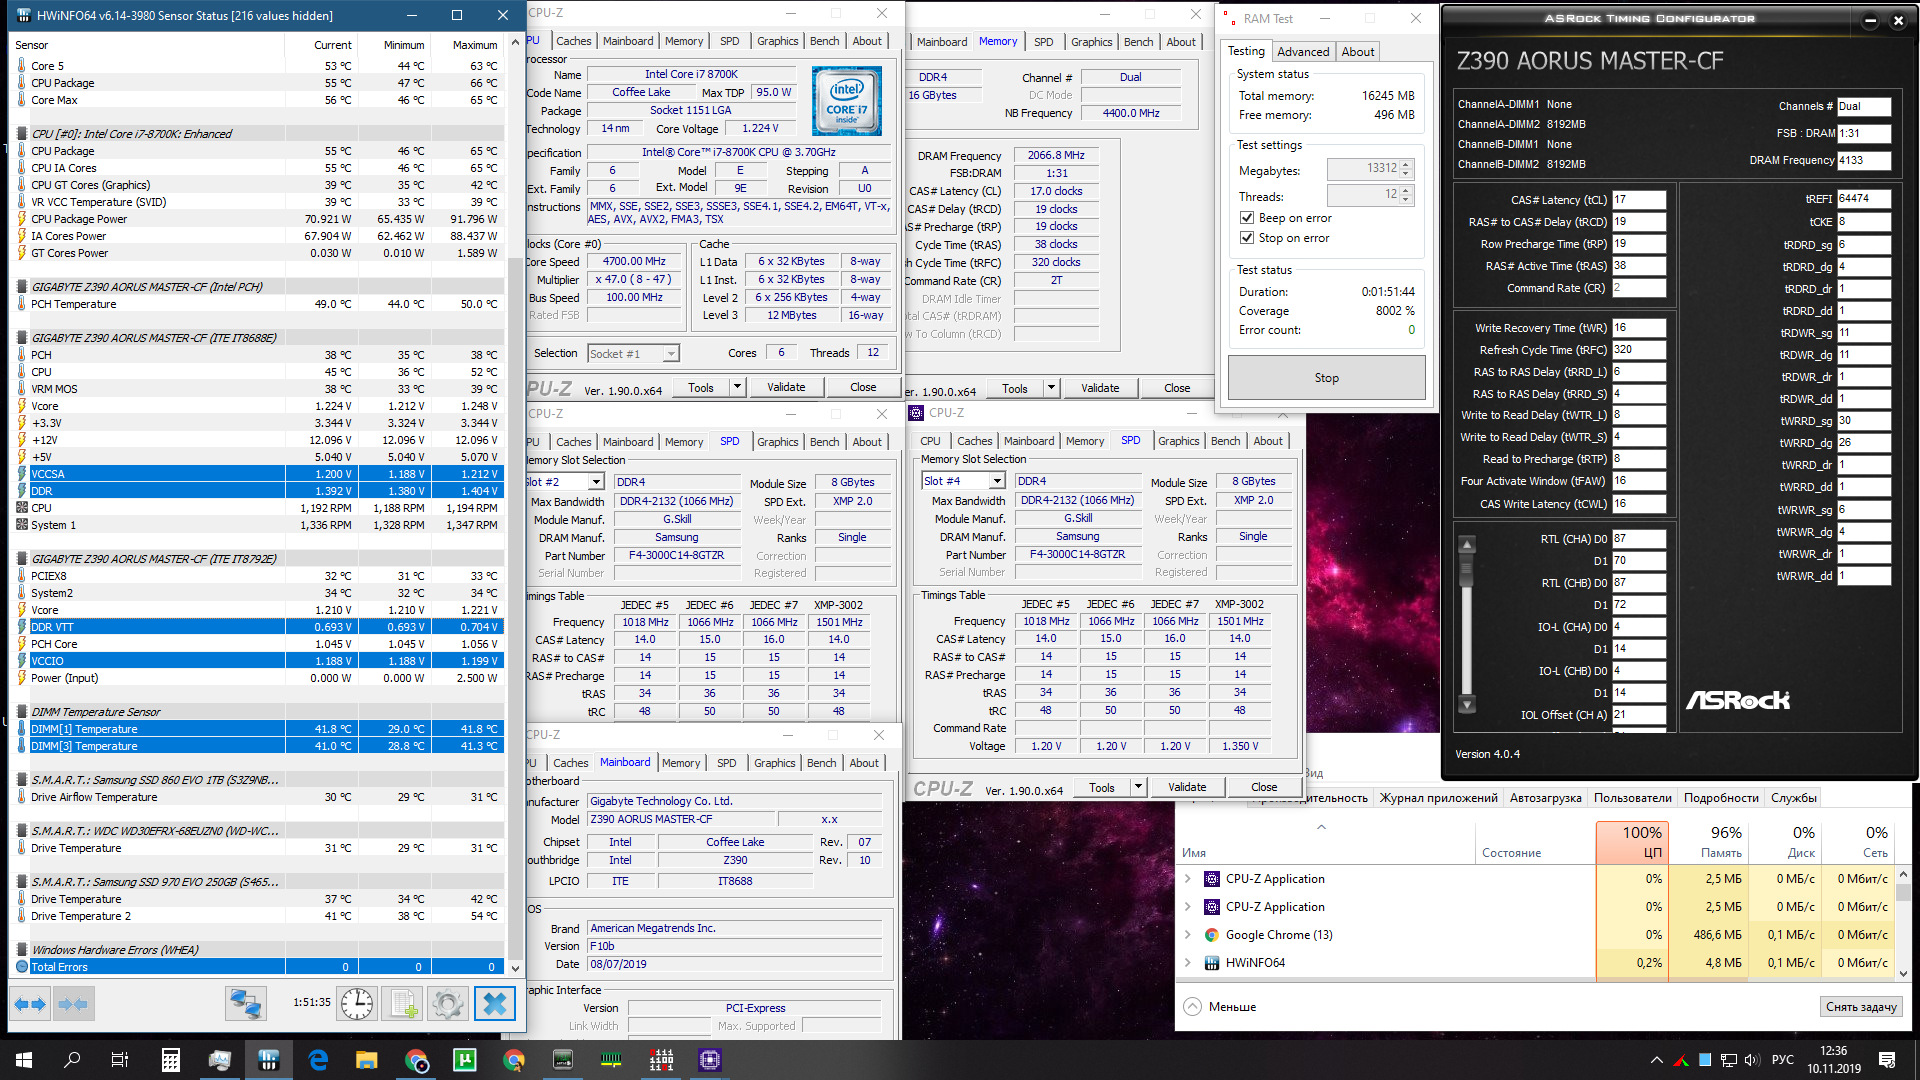Click HWiNFO logging sheet plus icon
Image resolution: width=1920 pixels, height=1080 pixels.
pos(403,1003)
